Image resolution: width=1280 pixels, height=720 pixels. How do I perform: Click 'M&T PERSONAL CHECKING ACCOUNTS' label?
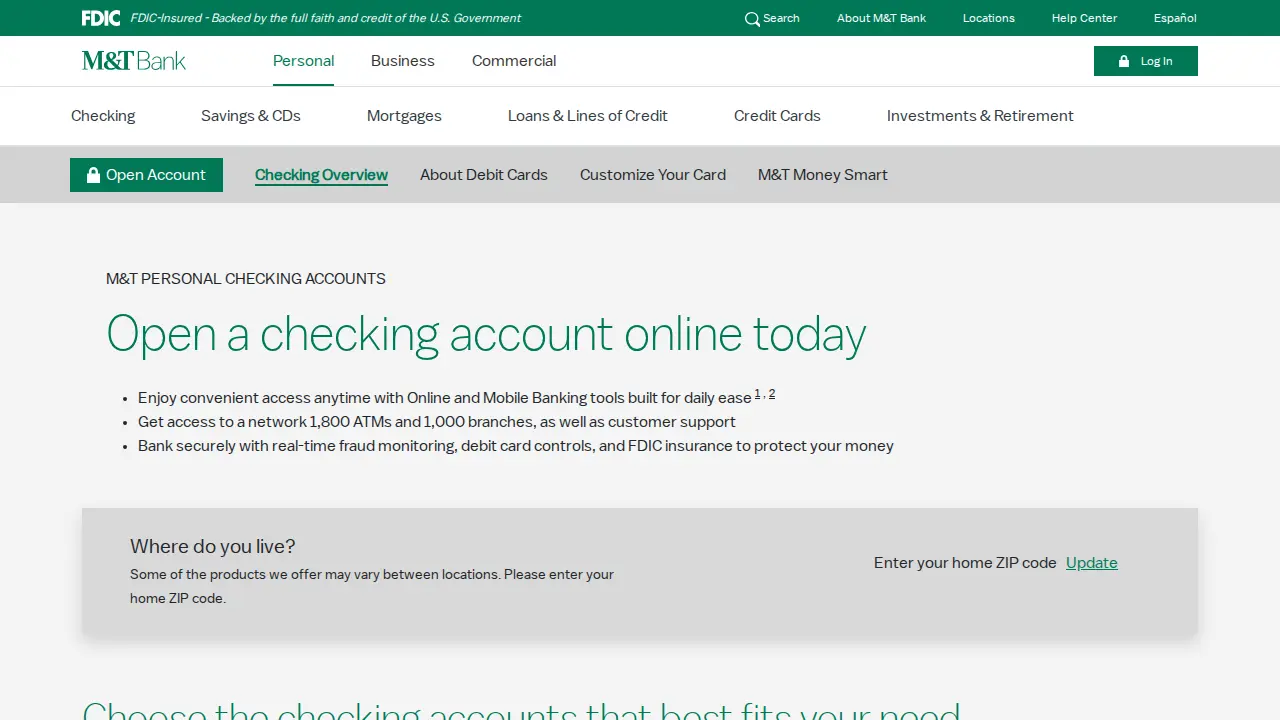pyautogui.click(x=246, y=279)
